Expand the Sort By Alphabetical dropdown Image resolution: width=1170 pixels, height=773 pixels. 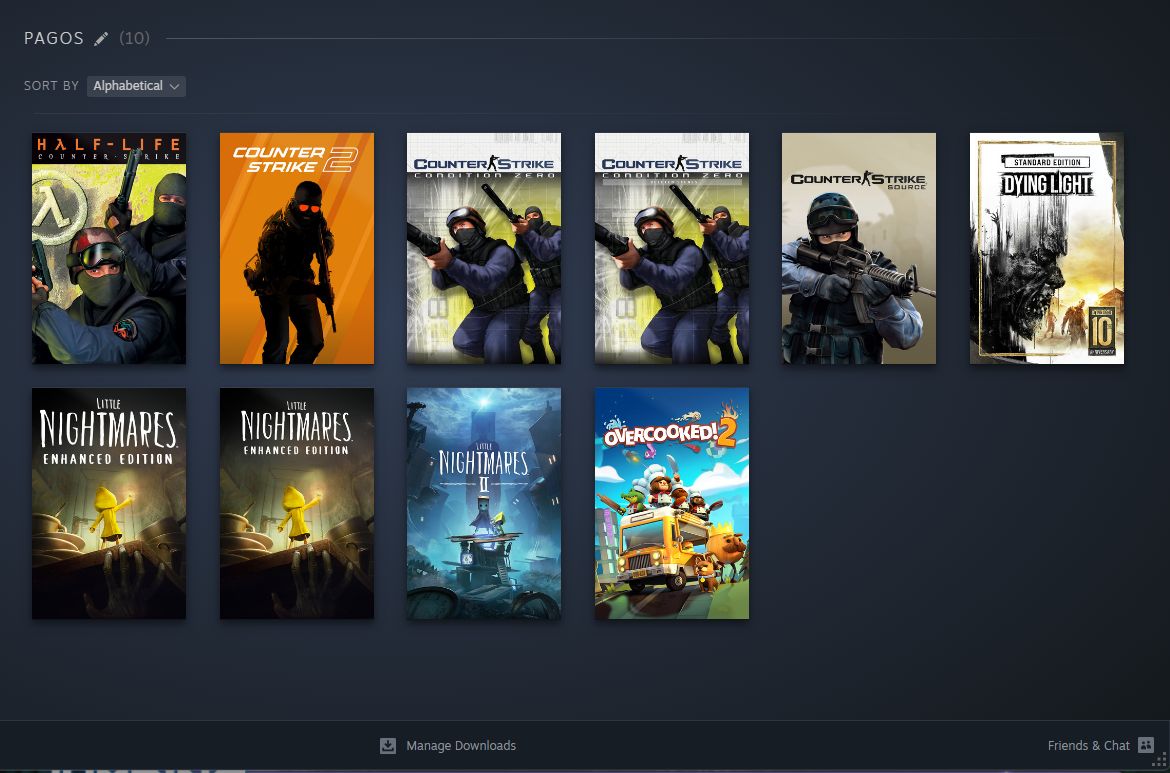(136, 86)
